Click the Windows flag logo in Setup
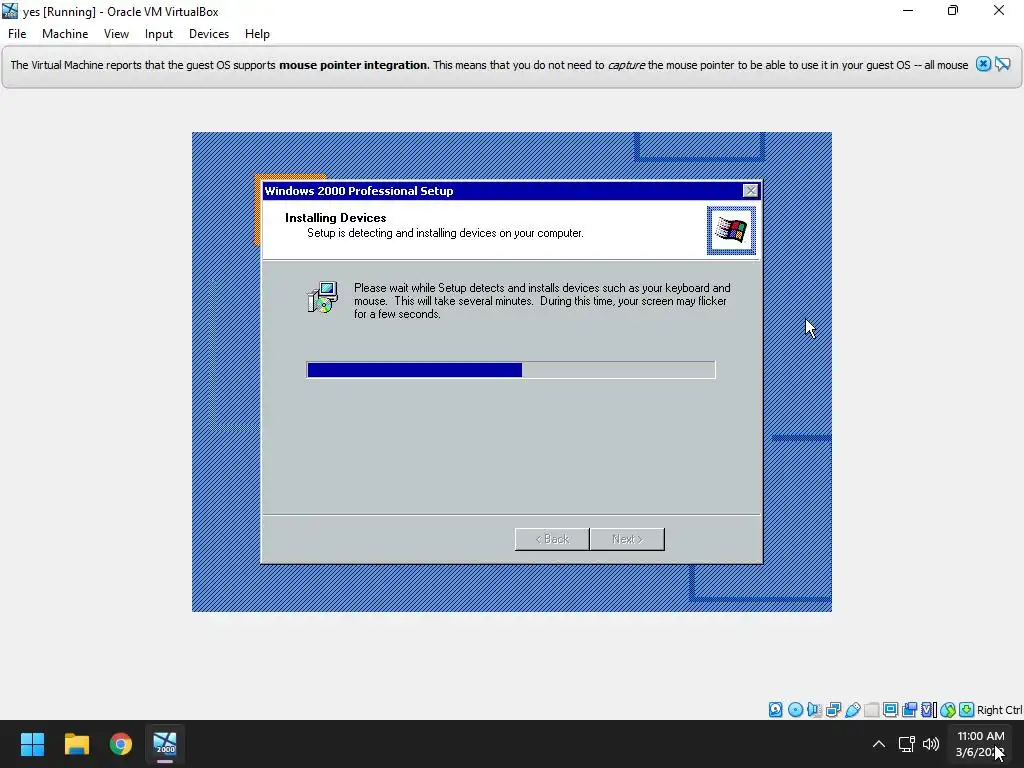 tap(731, 231)
